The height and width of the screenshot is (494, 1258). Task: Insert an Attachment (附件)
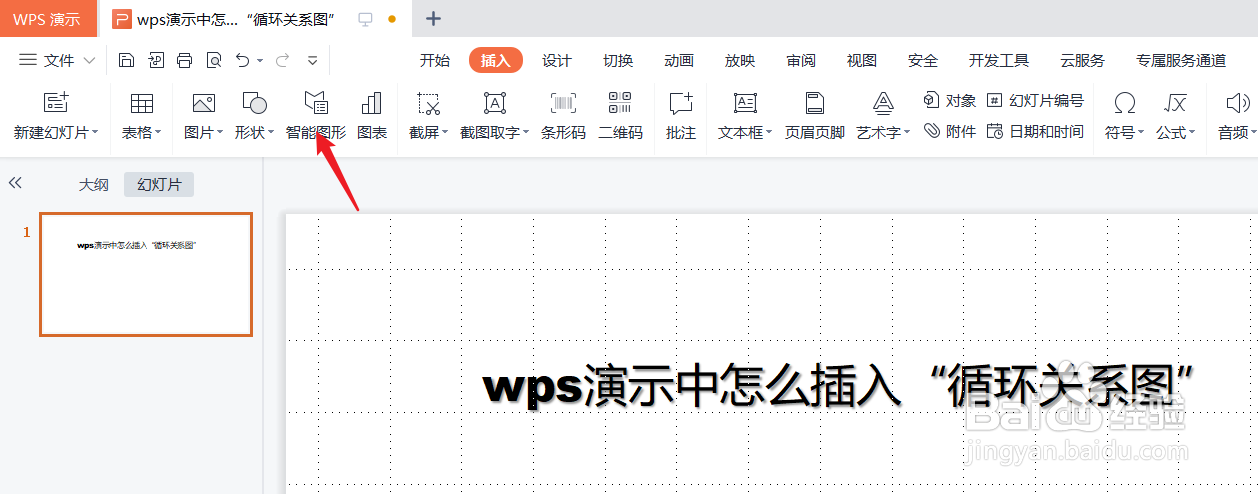[950, 131]
